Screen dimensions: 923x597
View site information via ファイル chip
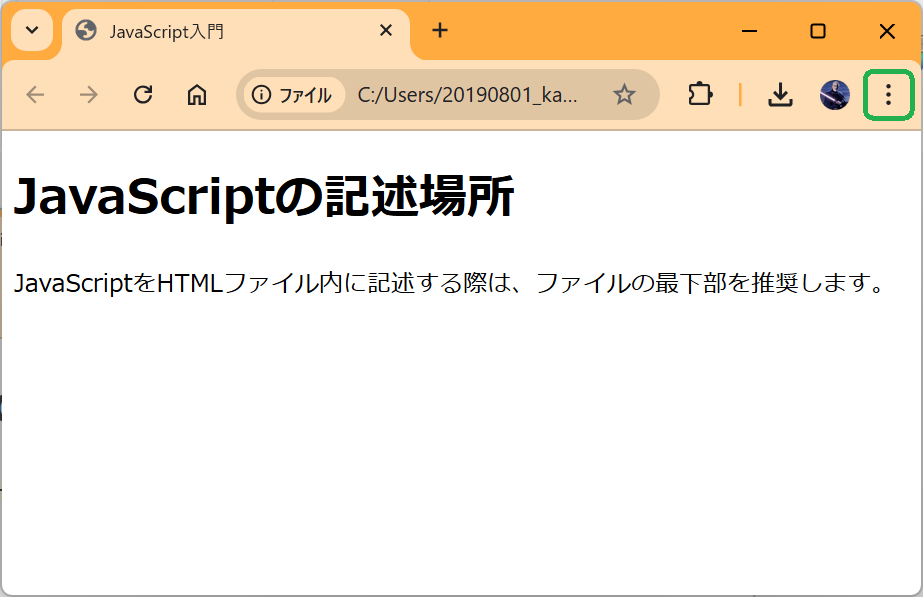292,95
